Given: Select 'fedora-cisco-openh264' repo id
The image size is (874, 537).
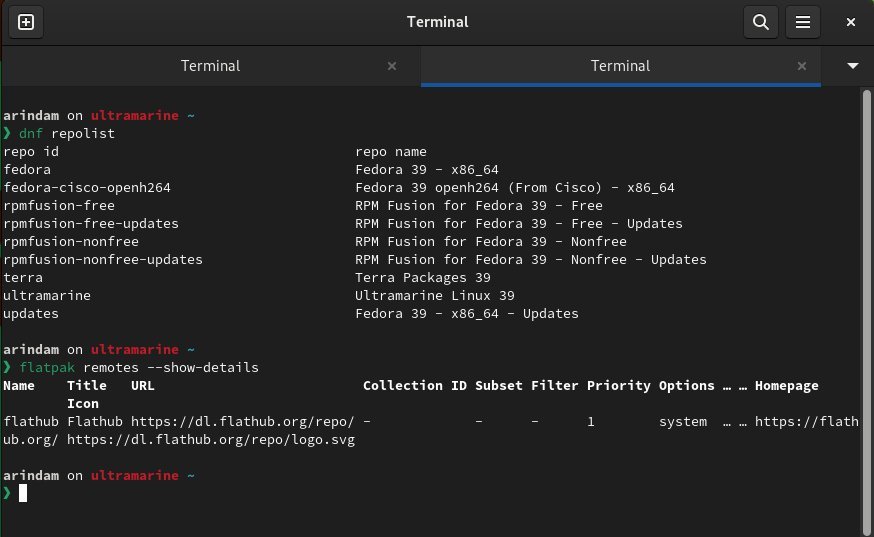Looking at the screenshot, I should click(87, 187).
